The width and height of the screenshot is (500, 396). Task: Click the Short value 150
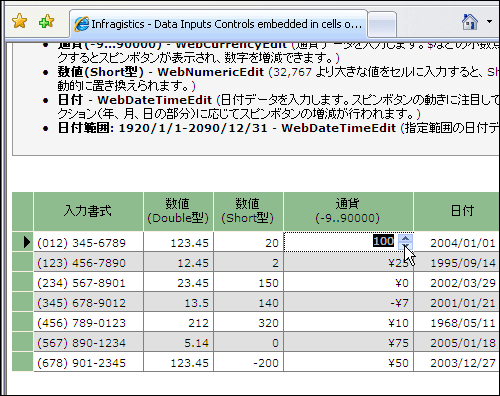(248, 282)
